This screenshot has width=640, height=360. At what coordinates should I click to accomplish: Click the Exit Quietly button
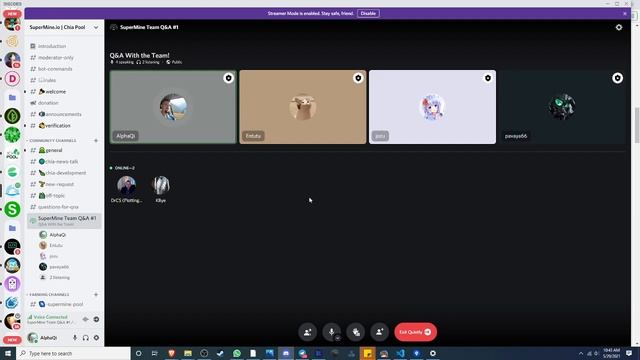(416, 332)
